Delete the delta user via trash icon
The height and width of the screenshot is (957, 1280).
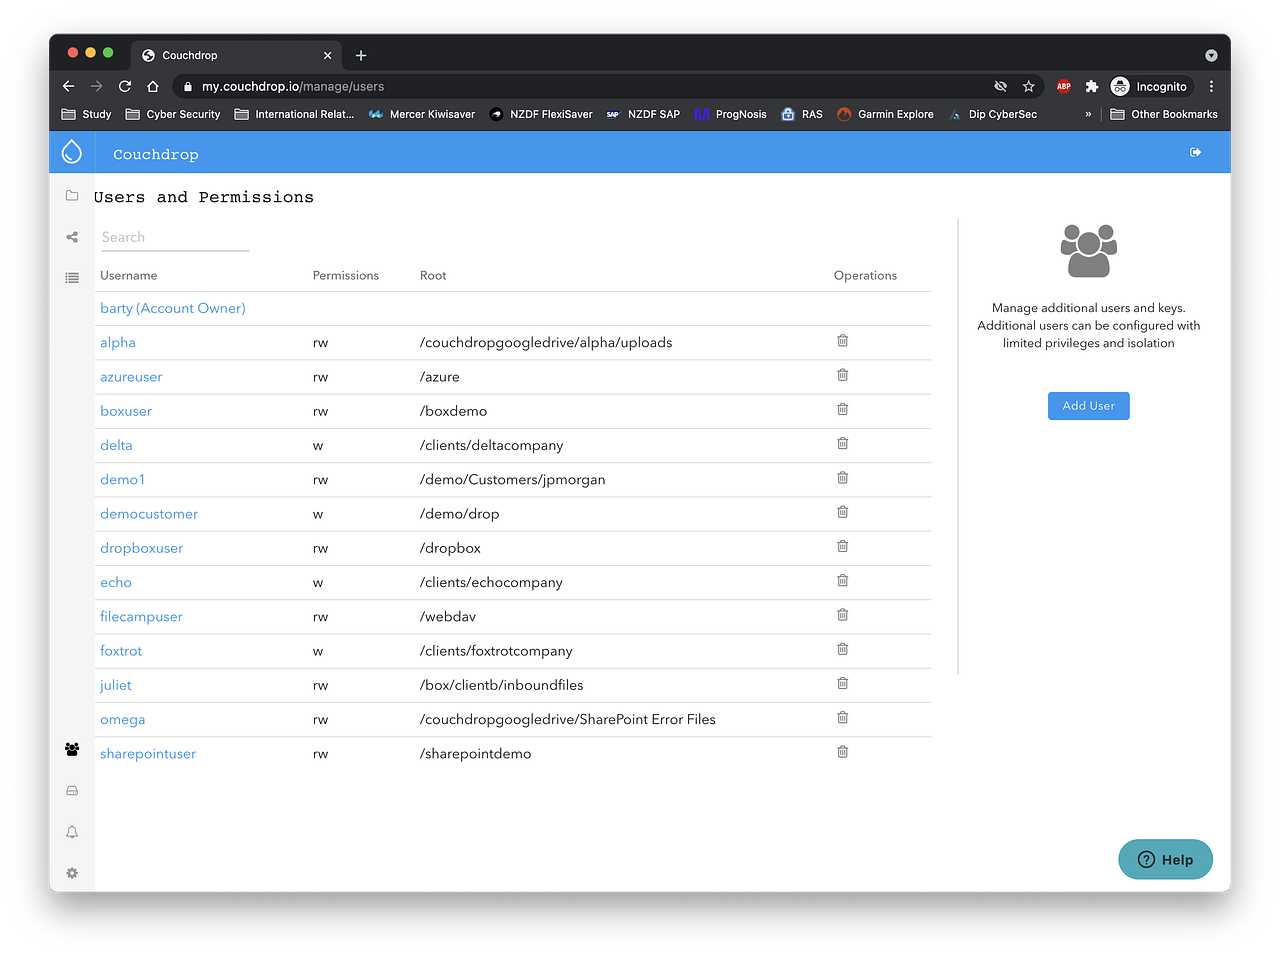841,443
